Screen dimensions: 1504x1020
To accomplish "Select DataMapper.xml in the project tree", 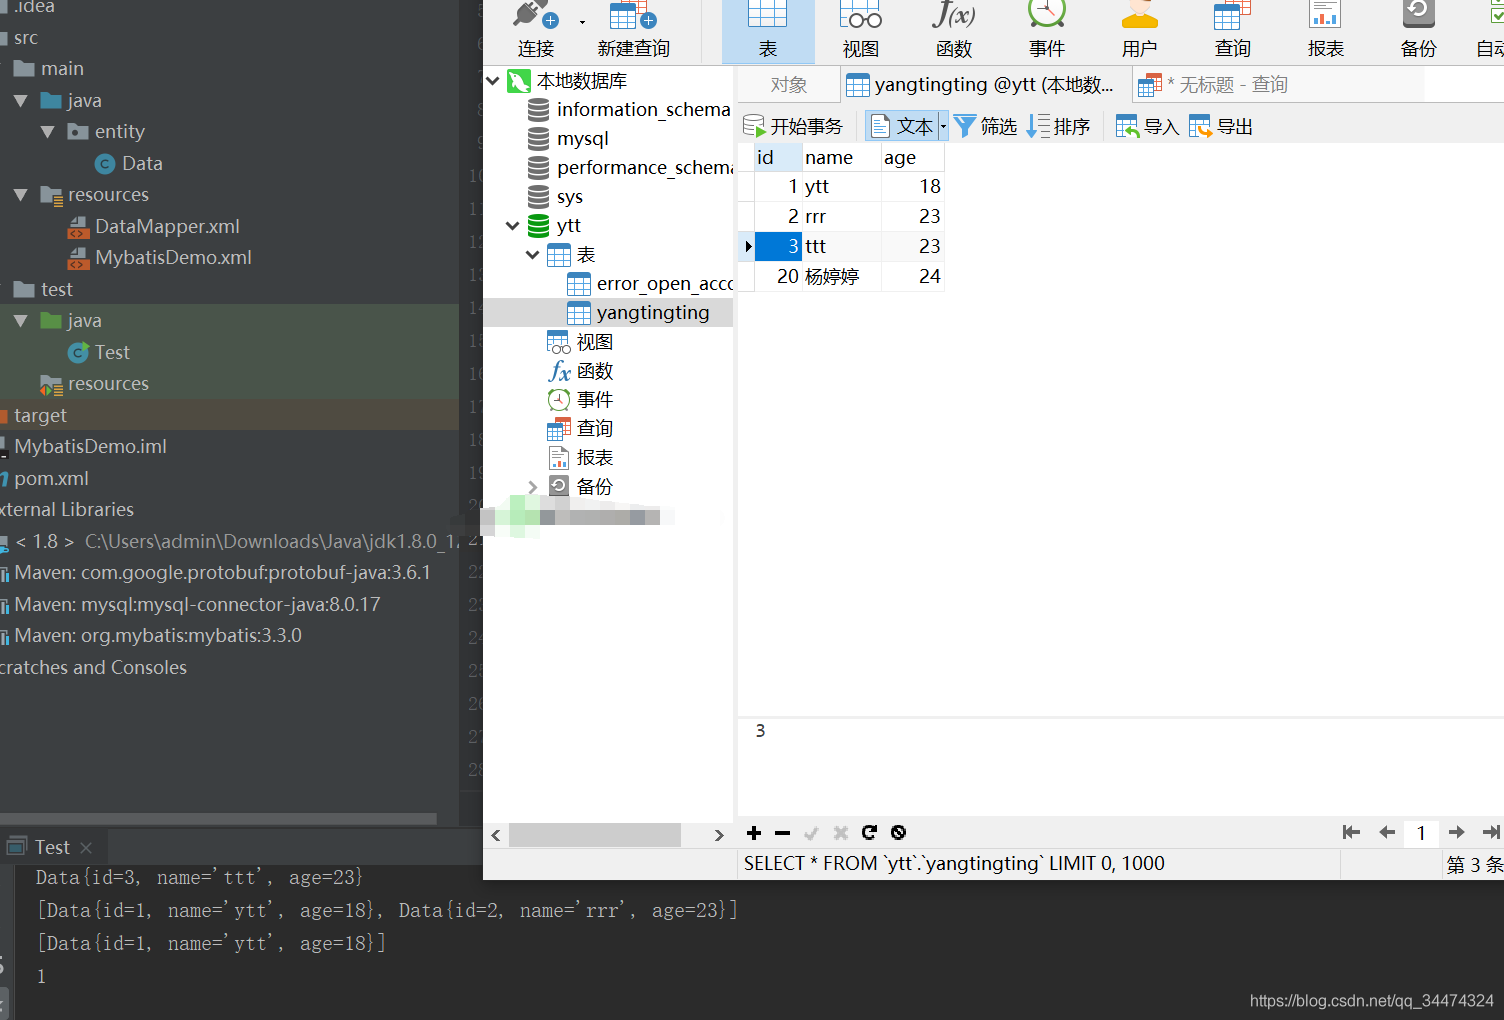I will click(x=167, y=227).
